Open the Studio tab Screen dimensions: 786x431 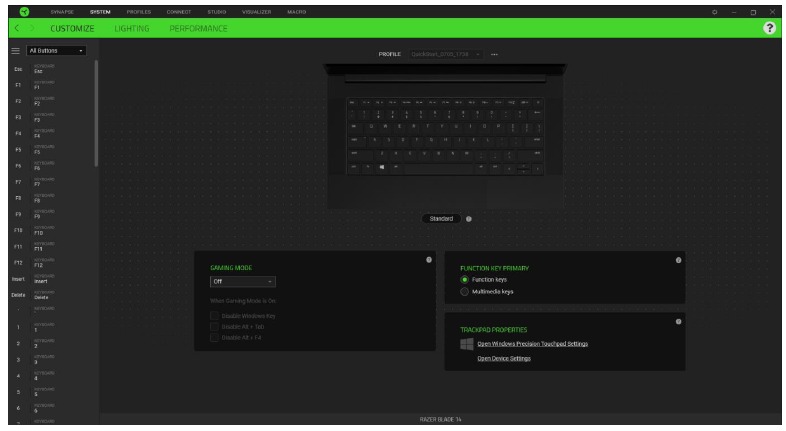(217, 12)
